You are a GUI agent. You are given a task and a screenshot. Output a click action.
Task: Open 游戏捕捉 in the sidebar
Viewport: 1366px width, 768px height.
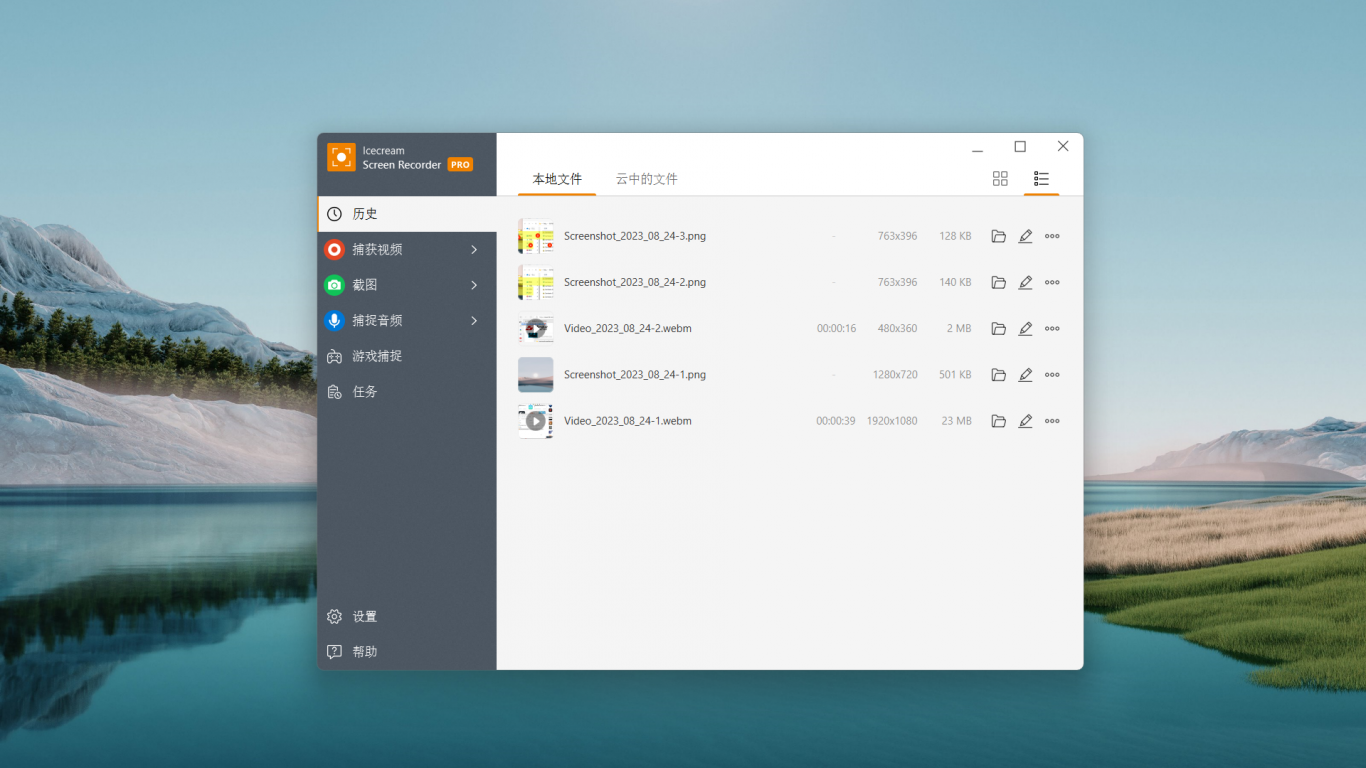pyautogui.click(x=376, y=356)
